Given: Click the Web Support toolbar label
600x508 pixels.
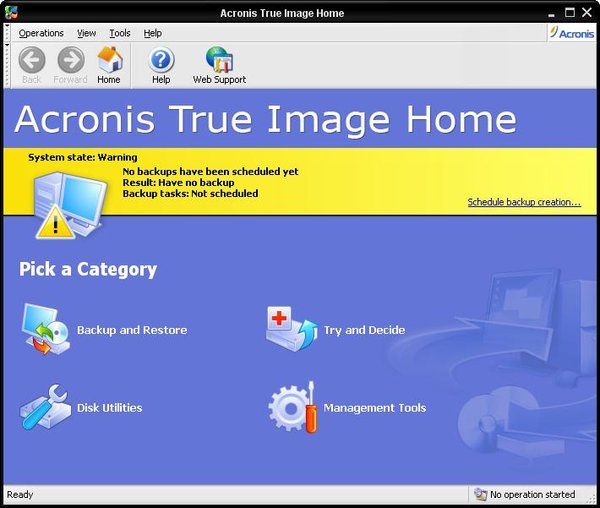Looking at the screenshot, I should (x=220, y=80).
